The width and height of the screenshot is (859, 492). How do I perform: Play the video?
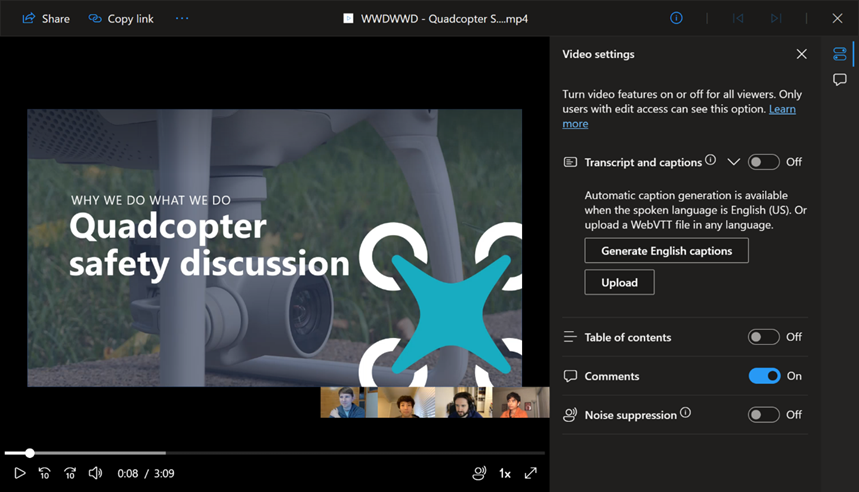[20, 473]
